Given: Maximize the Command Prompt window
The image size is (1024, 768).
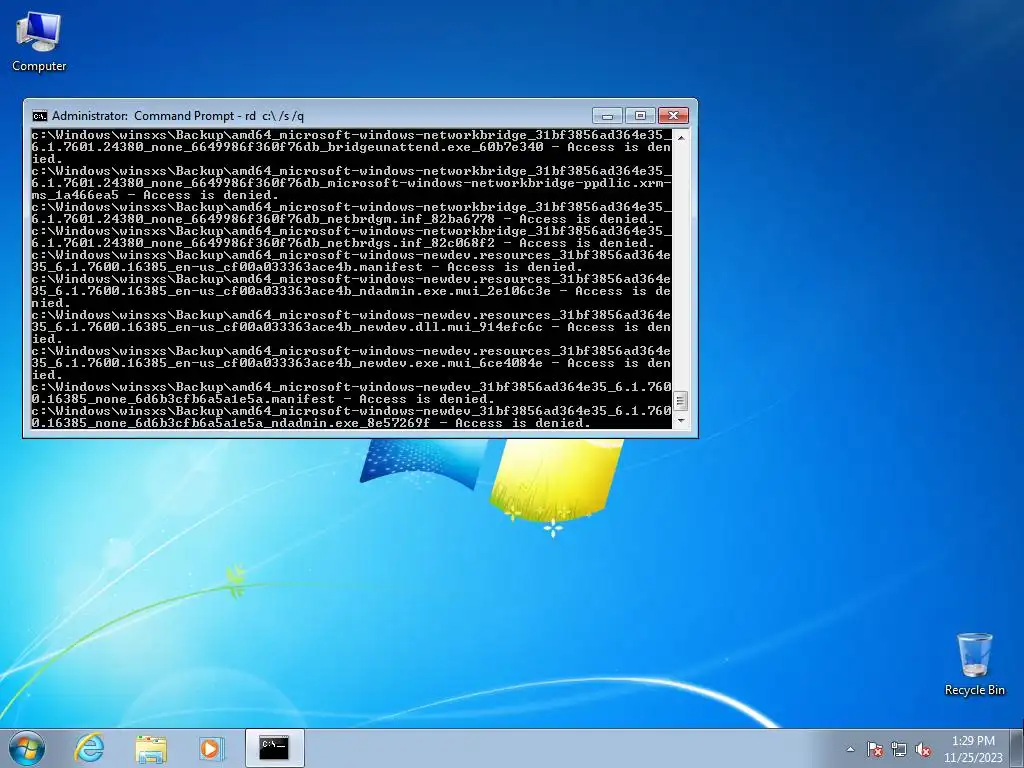Looking at the screenshot, I should point(640,116).
